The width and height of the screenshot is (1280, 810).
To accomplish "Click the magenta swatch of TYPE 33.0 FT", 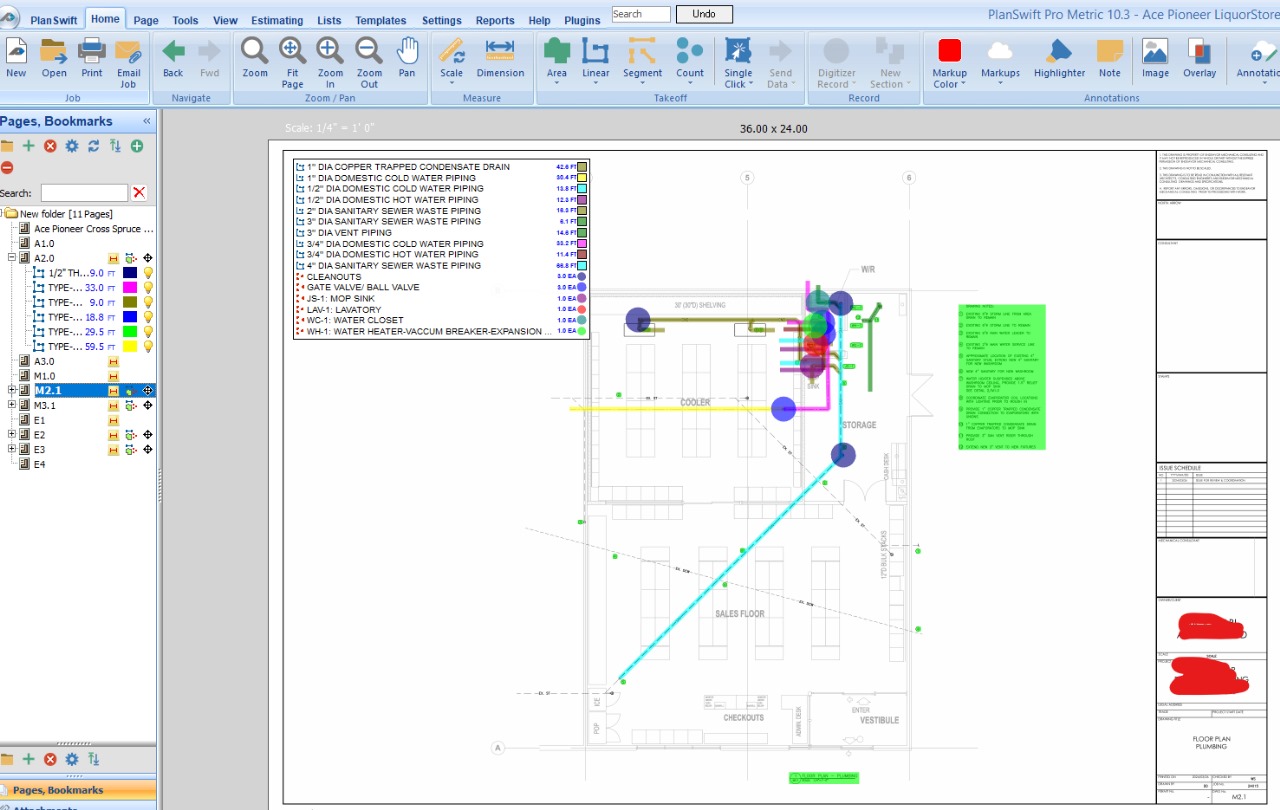I will tap(130, 288).
